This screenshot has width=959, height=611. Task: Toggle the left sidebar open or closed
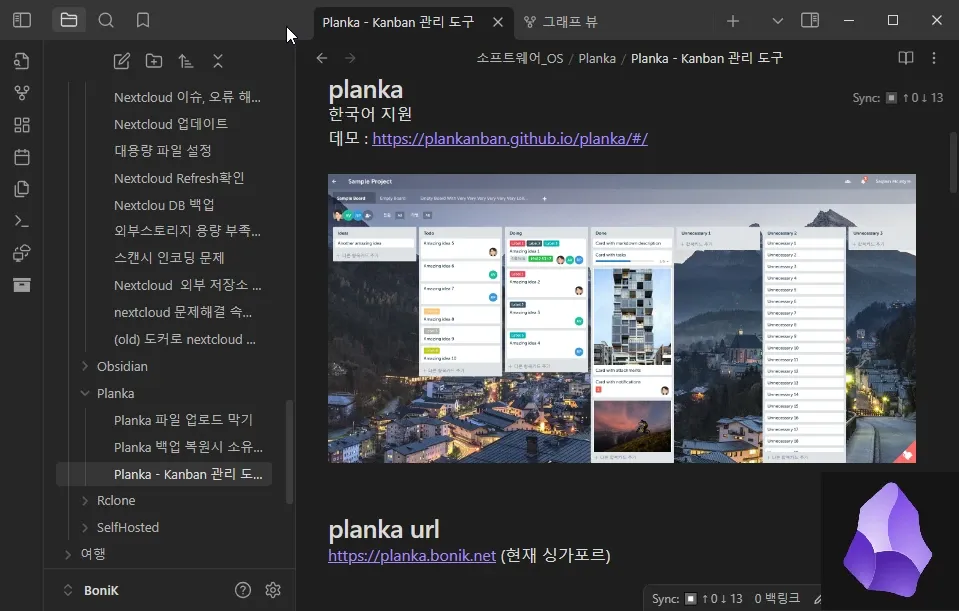click(x=21, y=20)
